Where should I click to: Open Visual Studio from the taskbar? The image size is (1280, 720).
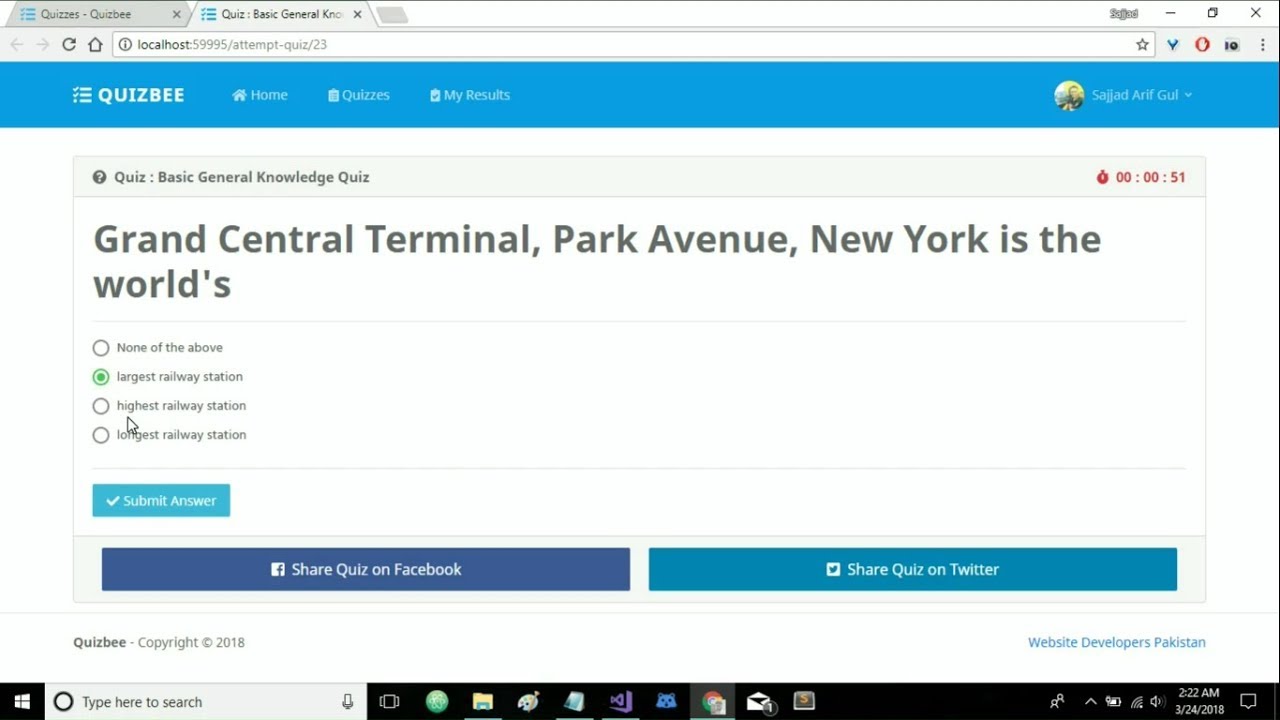tap(621, 702)
